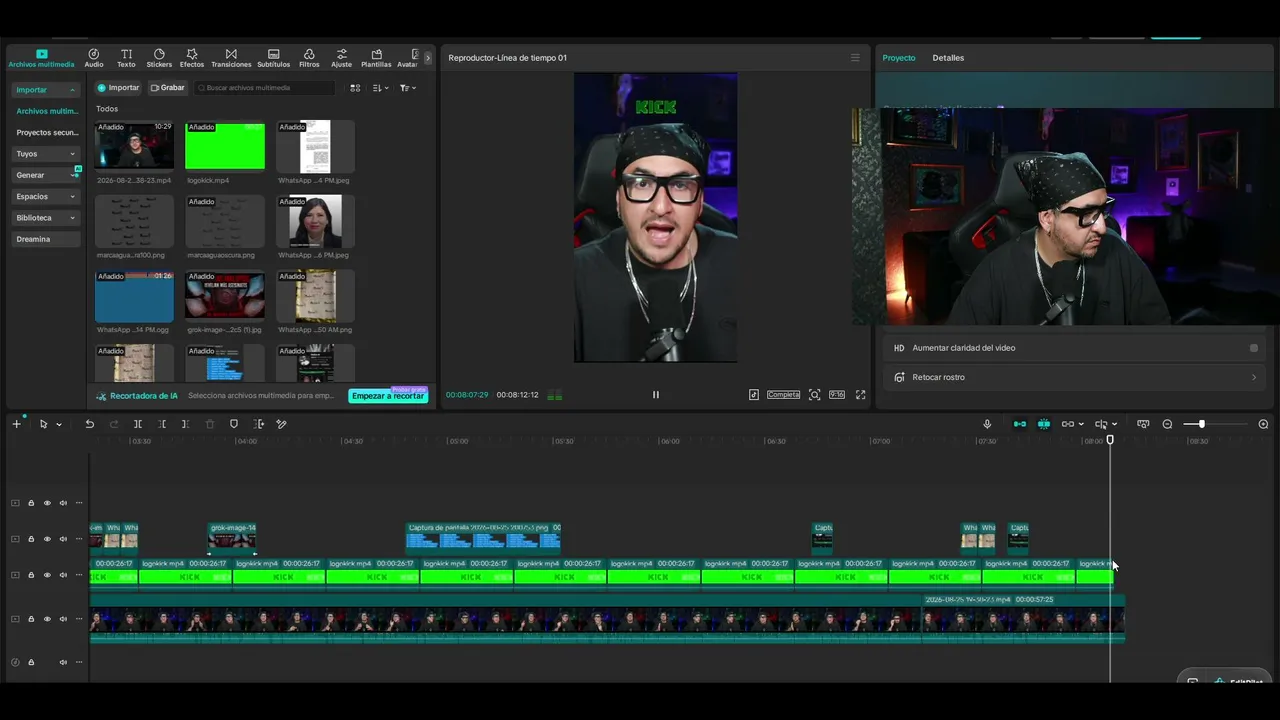Image resolution: width=1280 pixels, height=720 pixels.
Task: Open more options for the top track
Action: tap(79, 503)
